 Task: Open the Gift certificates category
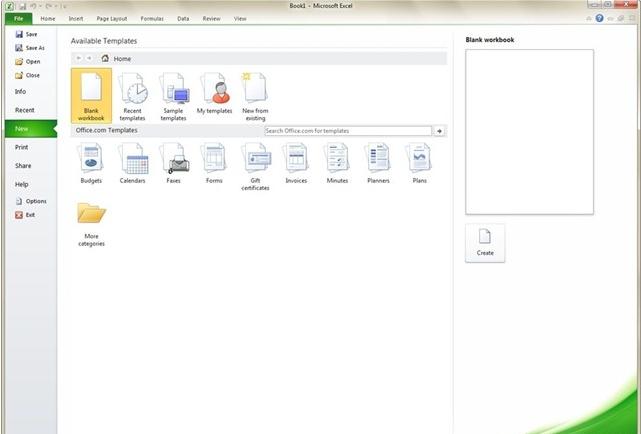[x=255, y=166]
